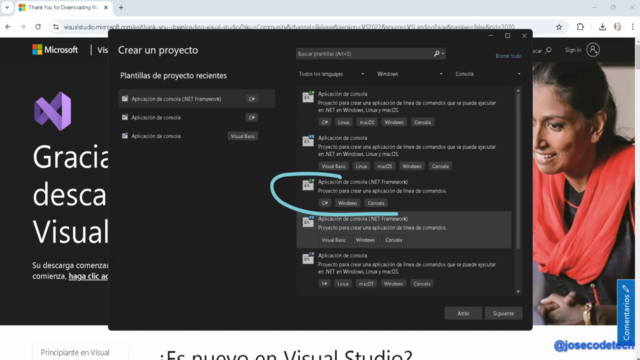This screenshot has width=640, height=360.
Task: Bookmark this page with the star icon
Action: pyautogui.click(x=559, y=27)
